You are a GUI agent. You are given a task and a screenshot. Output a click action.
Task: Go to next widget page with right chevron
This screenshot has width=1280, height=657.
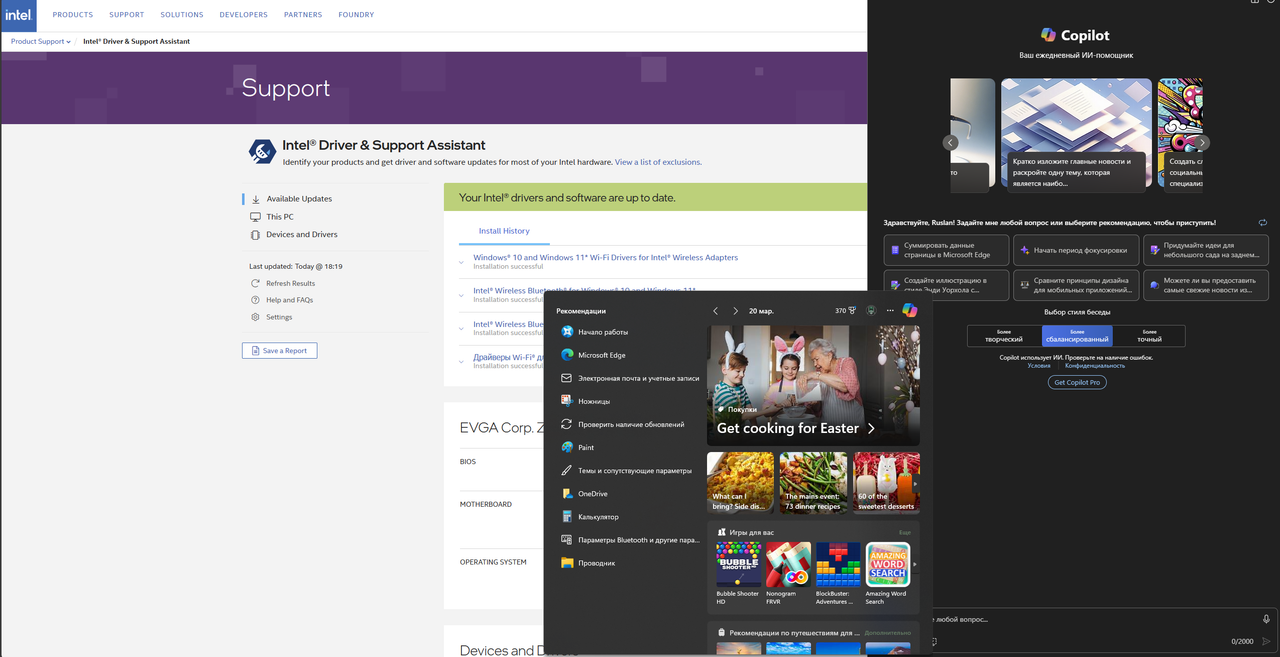point(736,311)
